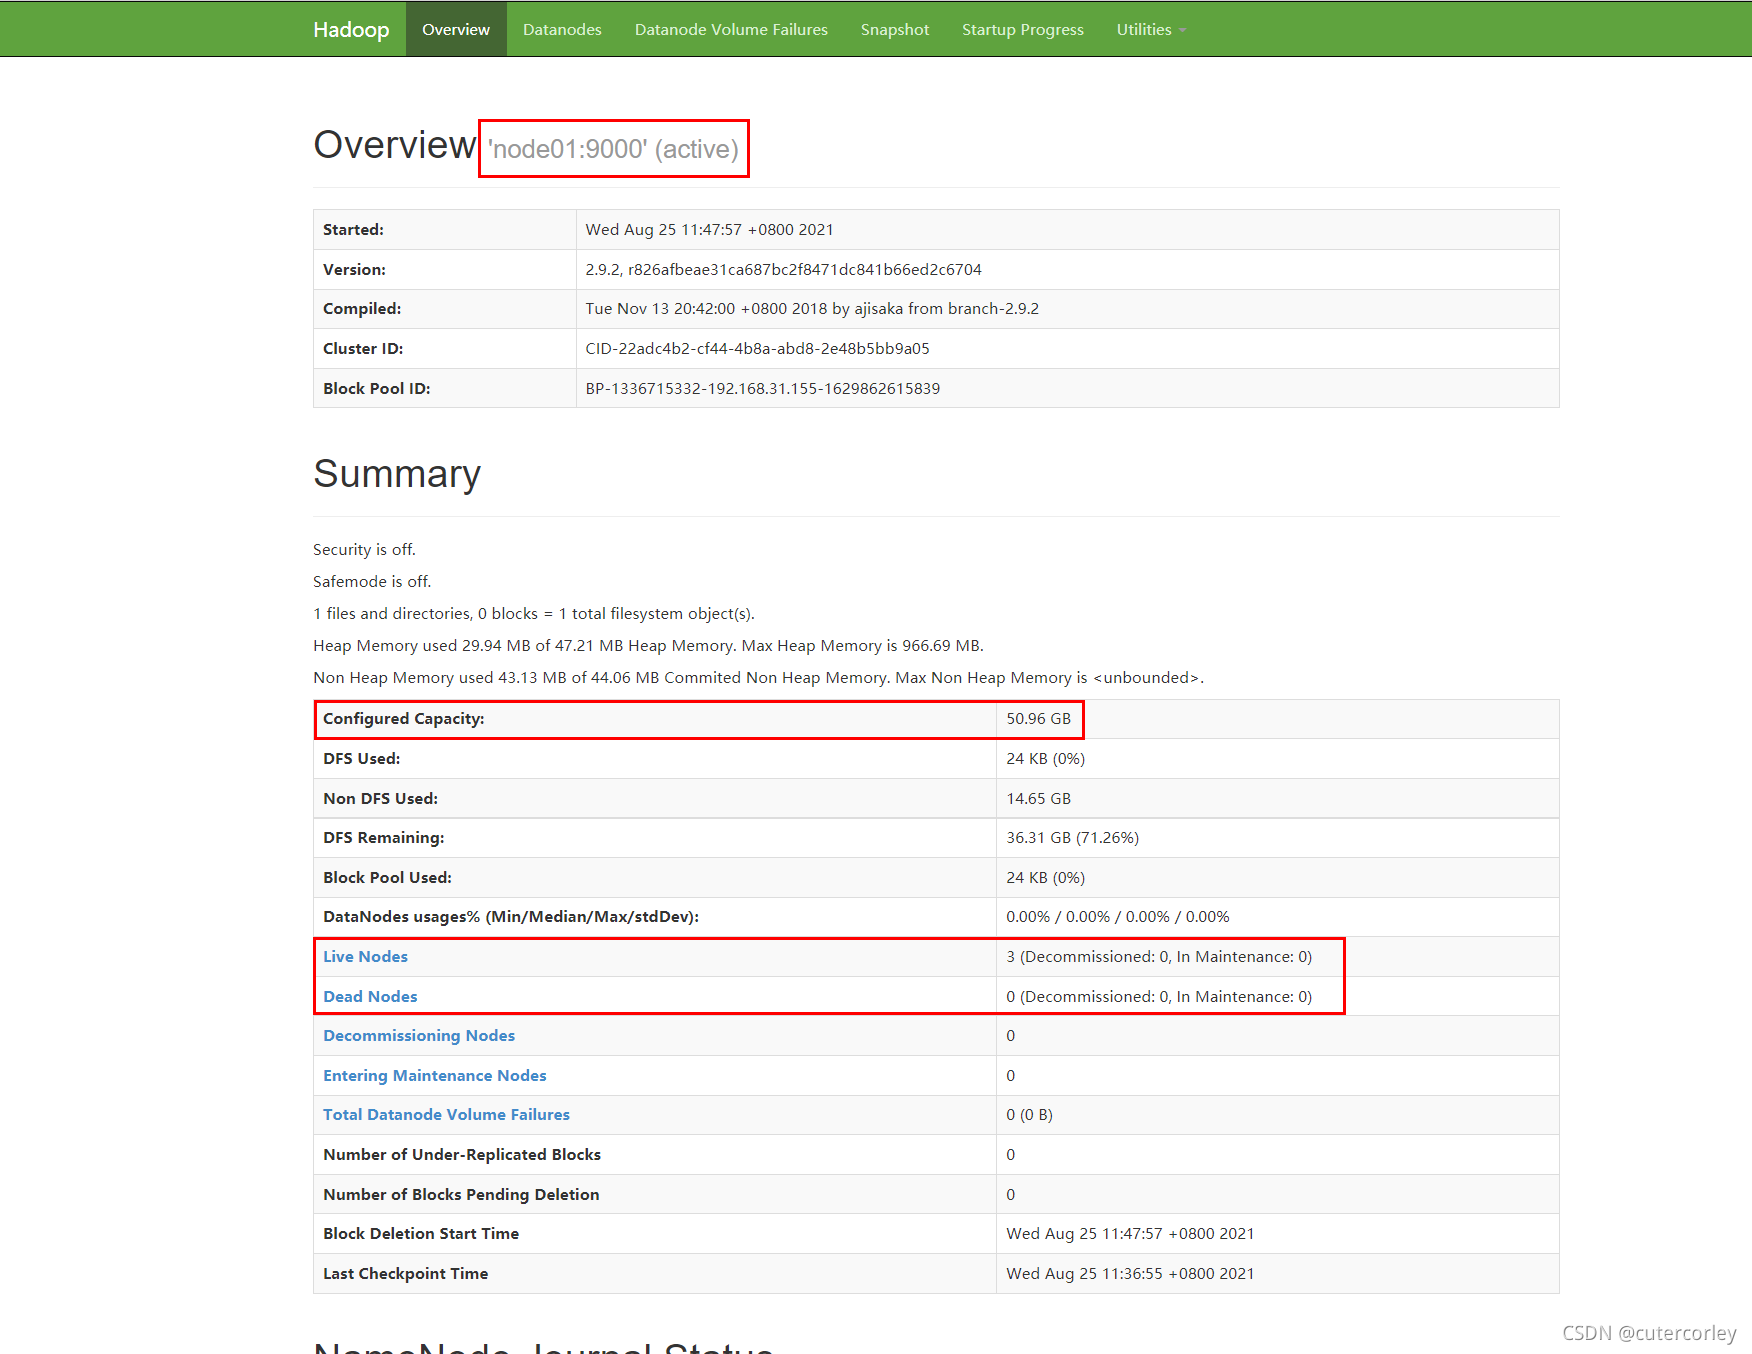Select the Cluster ID value CID-22adc4b2
This screenshot has height=1354, width=1752.
pos(758,349)
